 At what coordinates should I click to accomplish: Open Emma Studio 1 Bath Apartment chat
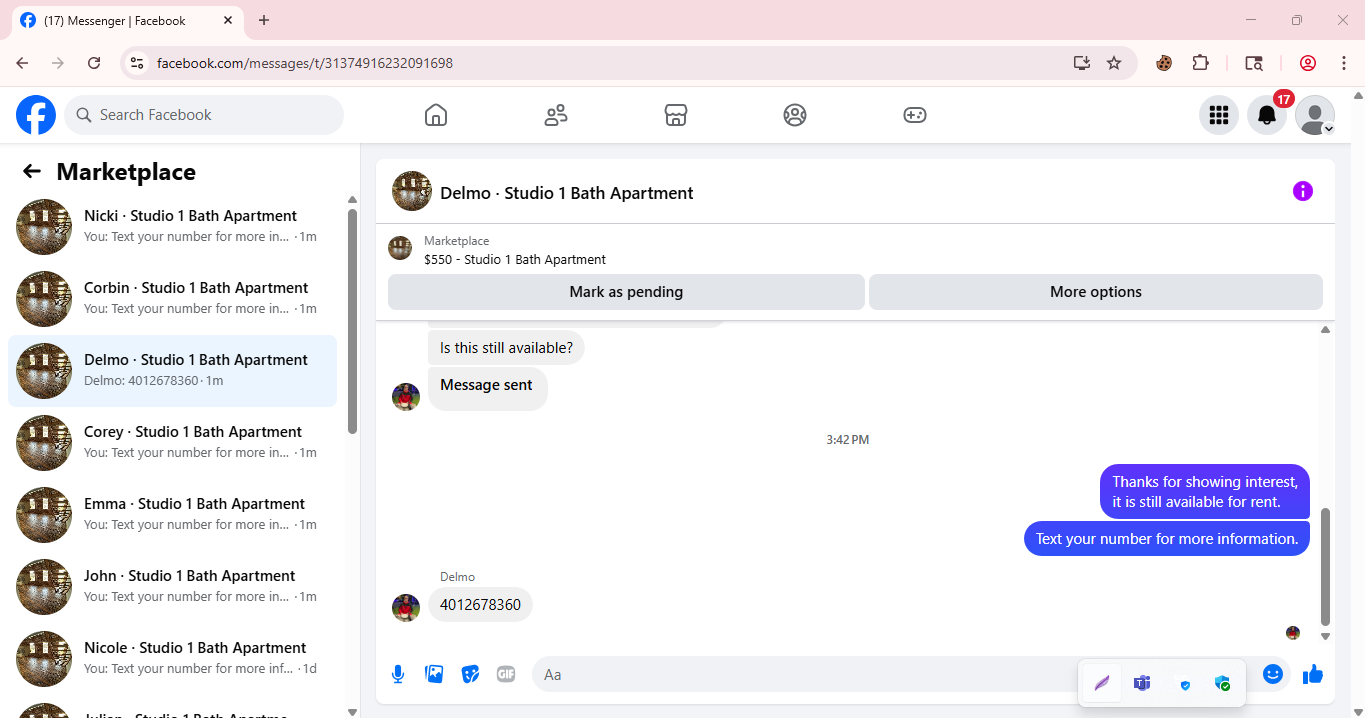click(x=172, y=515)
